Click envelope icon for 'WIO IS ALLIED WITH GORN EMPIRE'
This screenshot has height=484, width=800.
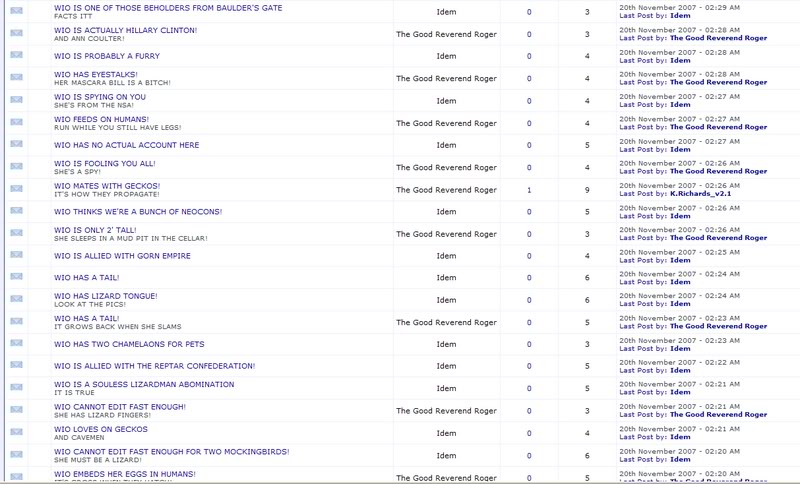[x=16, y=255]
